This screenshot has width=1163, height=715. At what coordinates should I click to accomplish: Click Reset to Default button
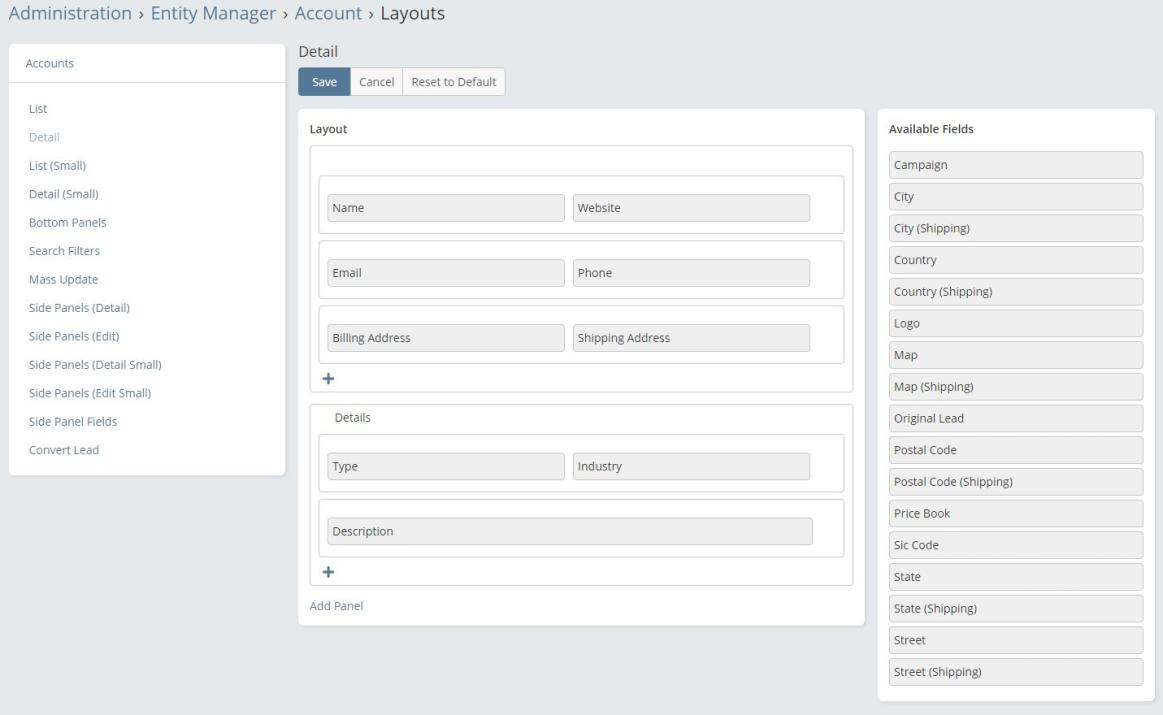click(x=453, y=82)
